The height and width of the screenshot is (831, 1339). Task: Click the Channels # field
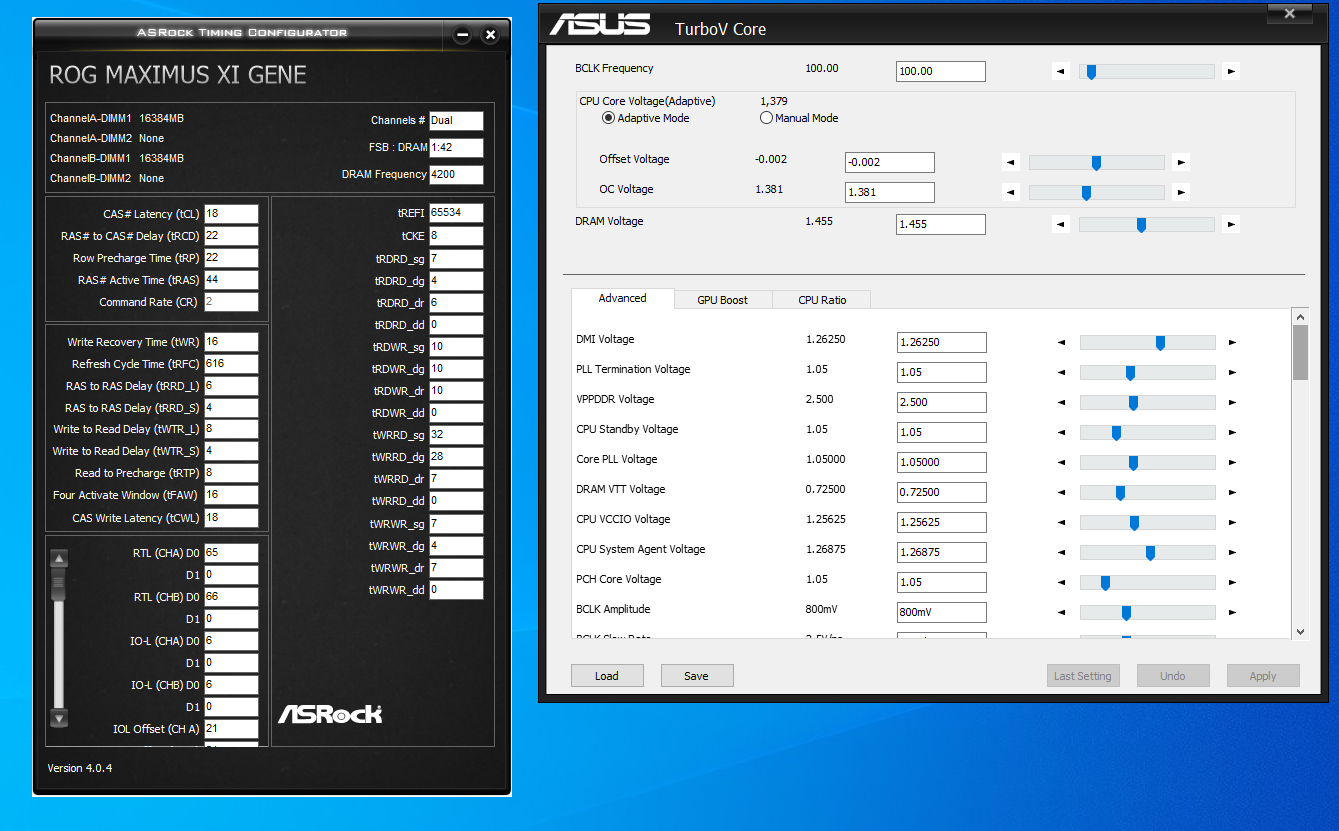coord(456,121)
